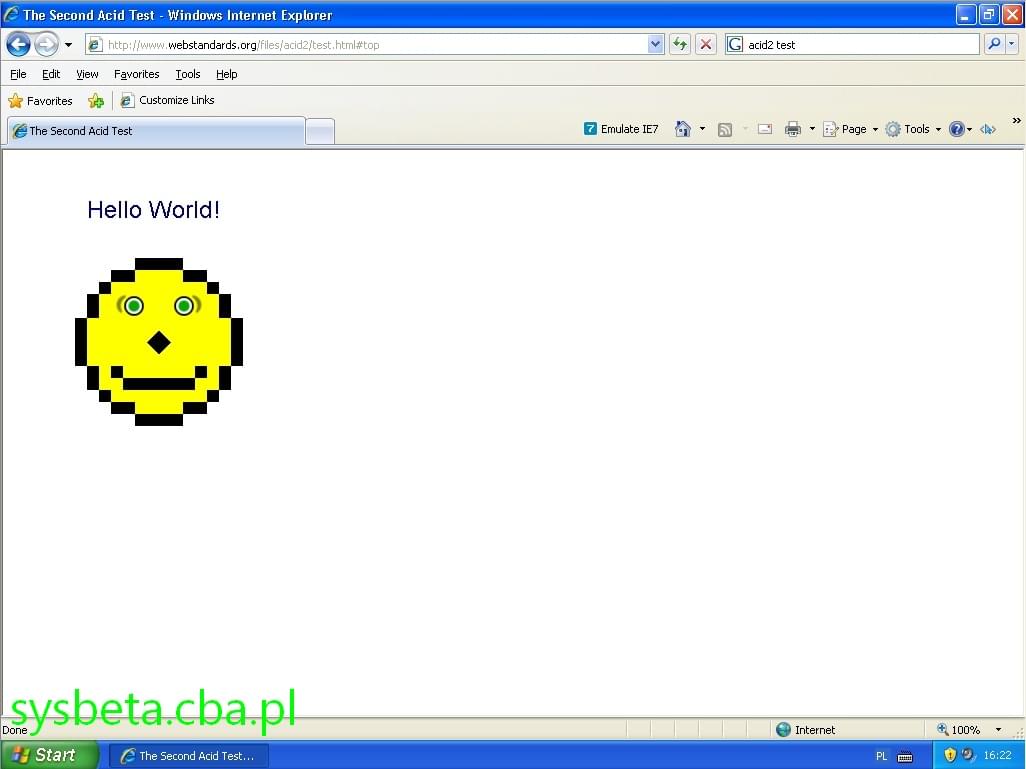Click the Emulate IE7 button

pyautogui.click(x=621, y=129)
